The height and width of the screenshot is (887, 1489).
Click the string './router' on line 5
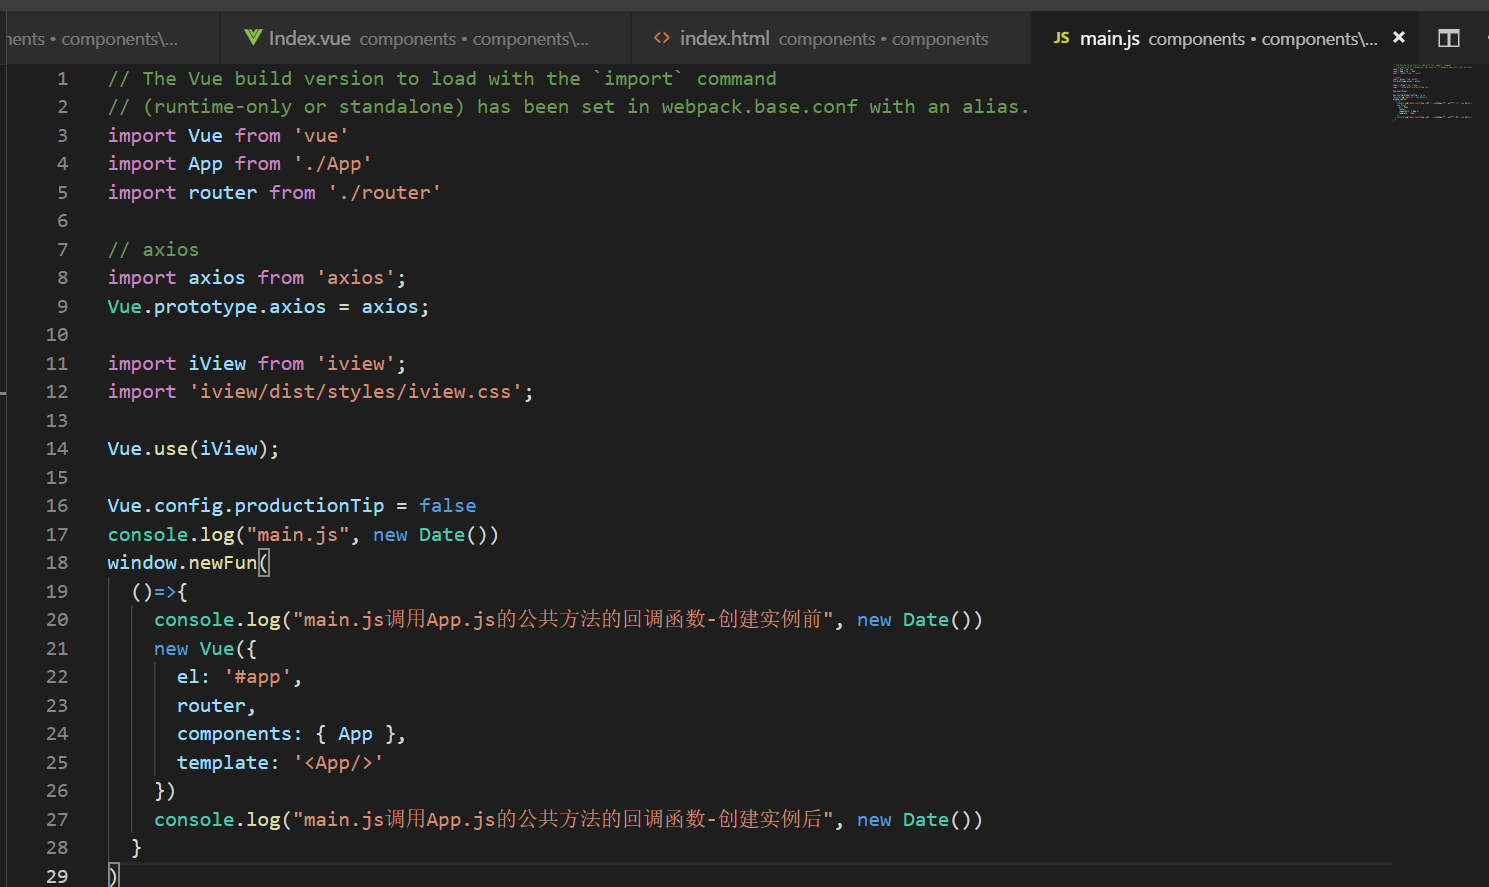click(x=384, y=191)
